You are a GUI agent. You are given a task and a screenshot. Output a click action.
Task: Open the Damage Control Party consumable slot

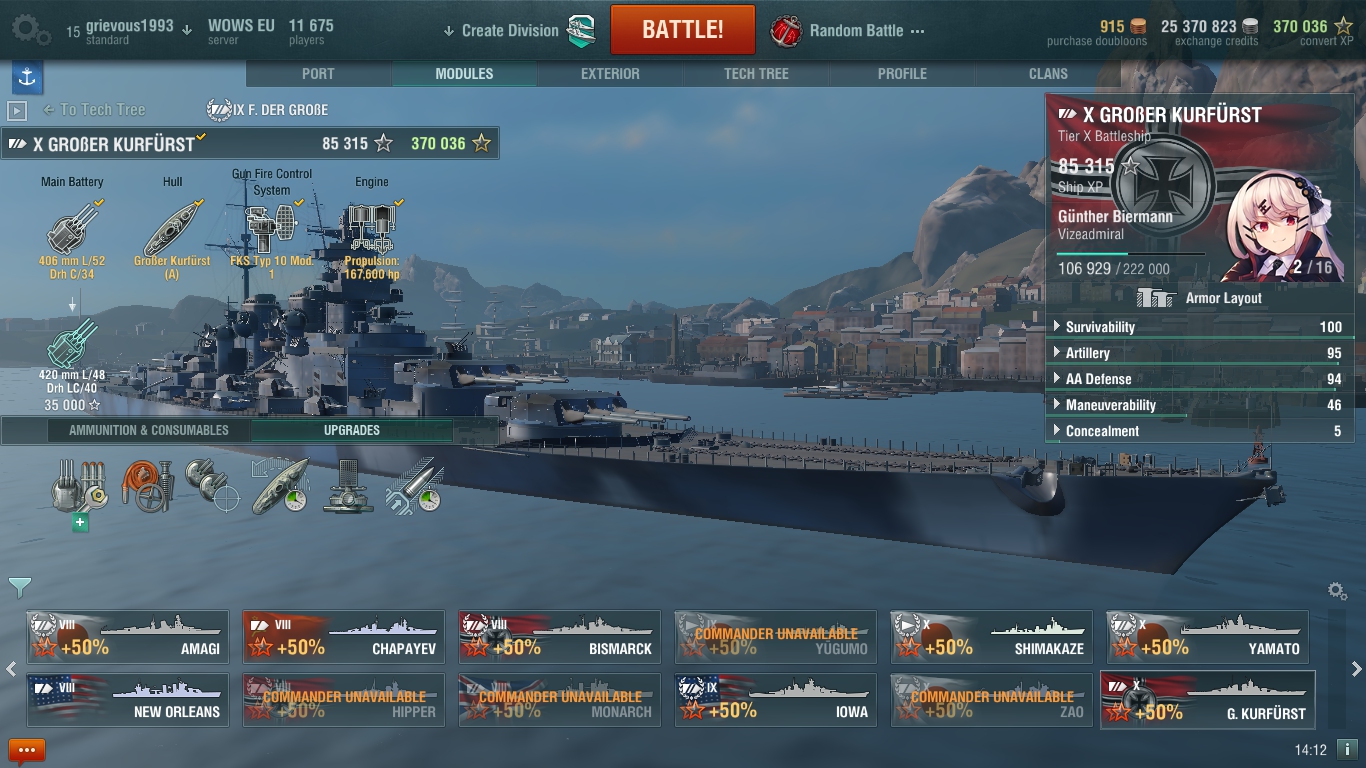(x=147, y=486)
